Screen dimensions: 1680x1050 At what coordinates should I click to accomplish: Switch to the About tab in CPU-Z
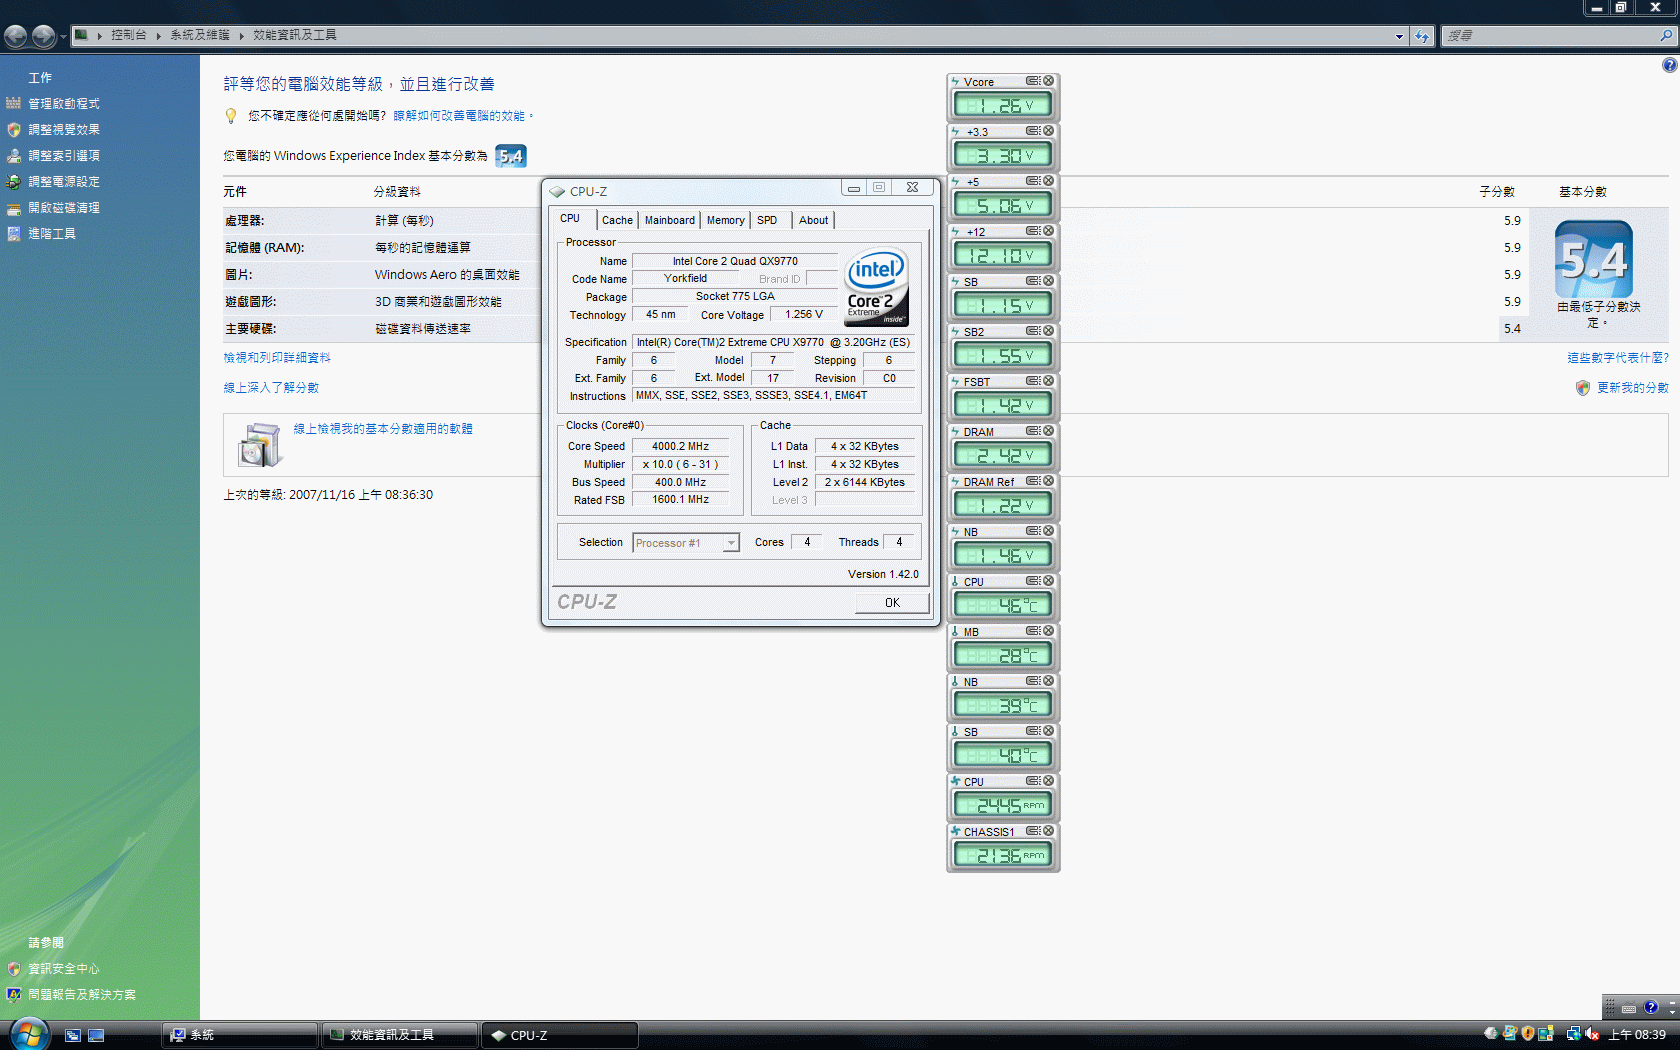point(813,220)
